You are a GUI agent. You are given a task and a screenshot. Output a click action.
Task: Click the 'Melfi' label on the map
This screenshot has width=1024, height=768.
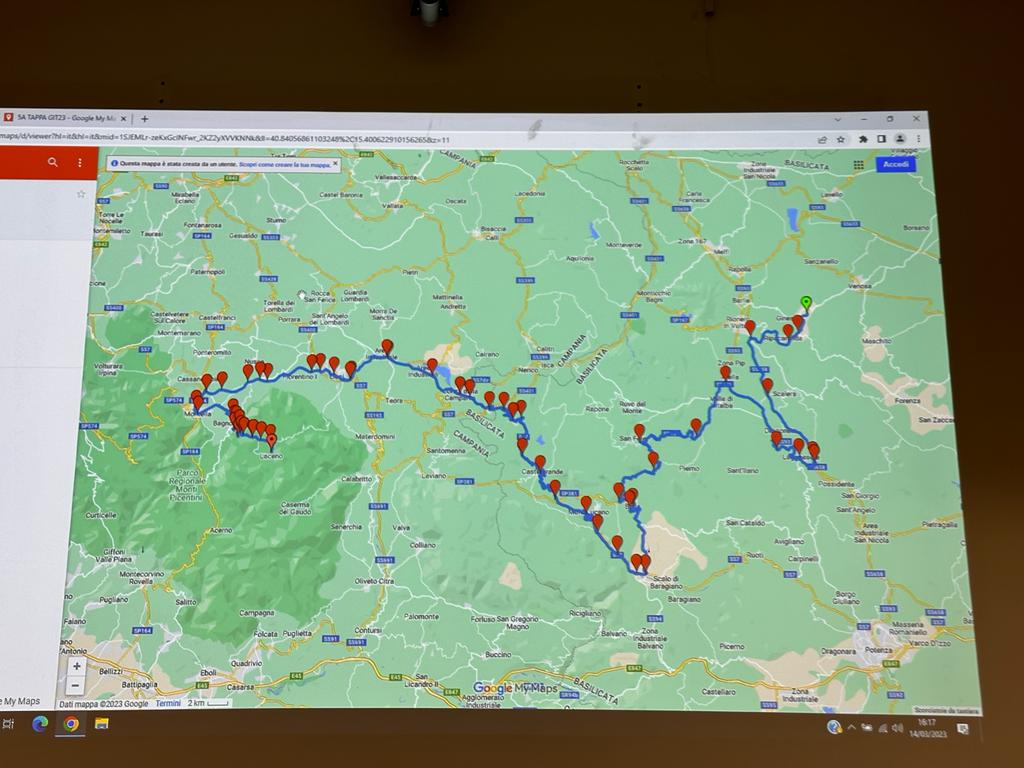click(722, 251)
